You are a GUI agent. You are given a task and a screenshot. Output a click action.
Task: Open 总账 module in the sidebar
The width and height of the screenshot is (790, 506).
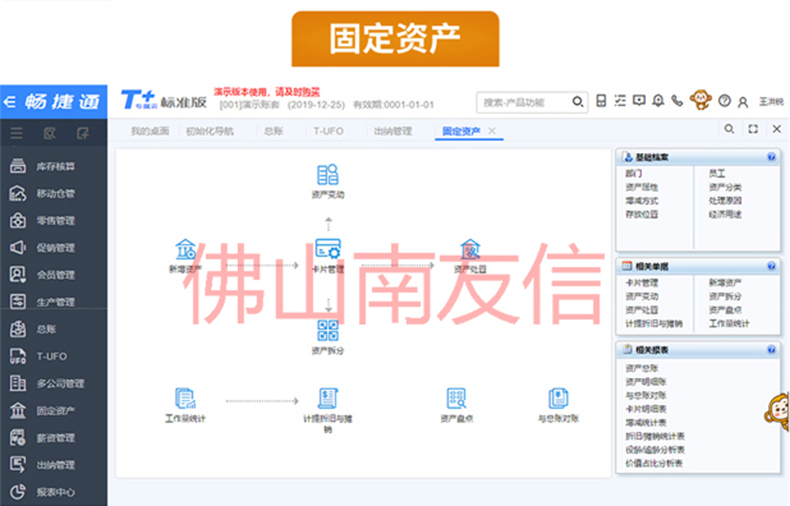coord(53,329)
